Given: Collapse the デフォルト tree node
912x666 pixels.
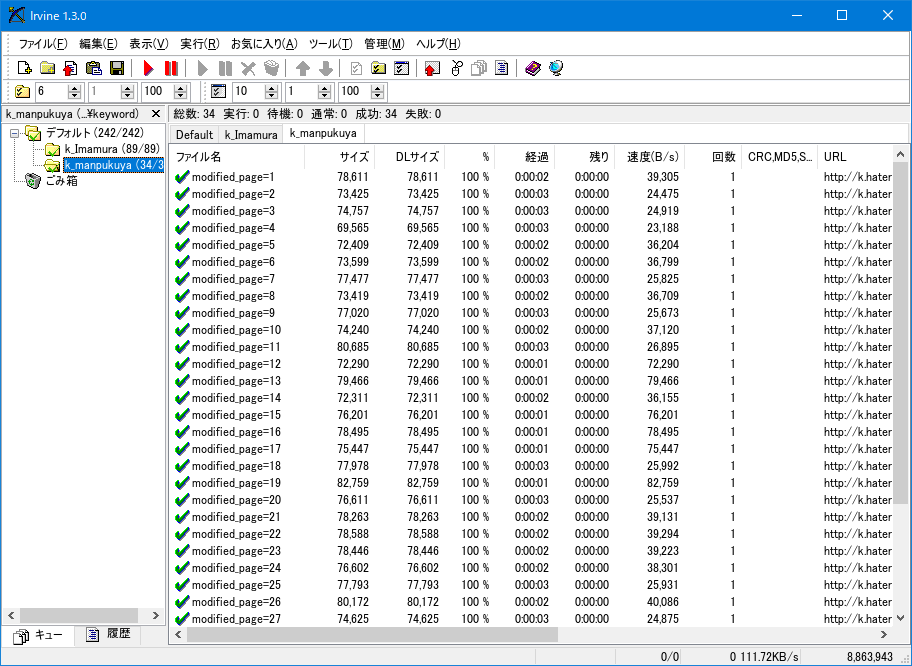Looking at the screenshot, I should tap(15, 133).
